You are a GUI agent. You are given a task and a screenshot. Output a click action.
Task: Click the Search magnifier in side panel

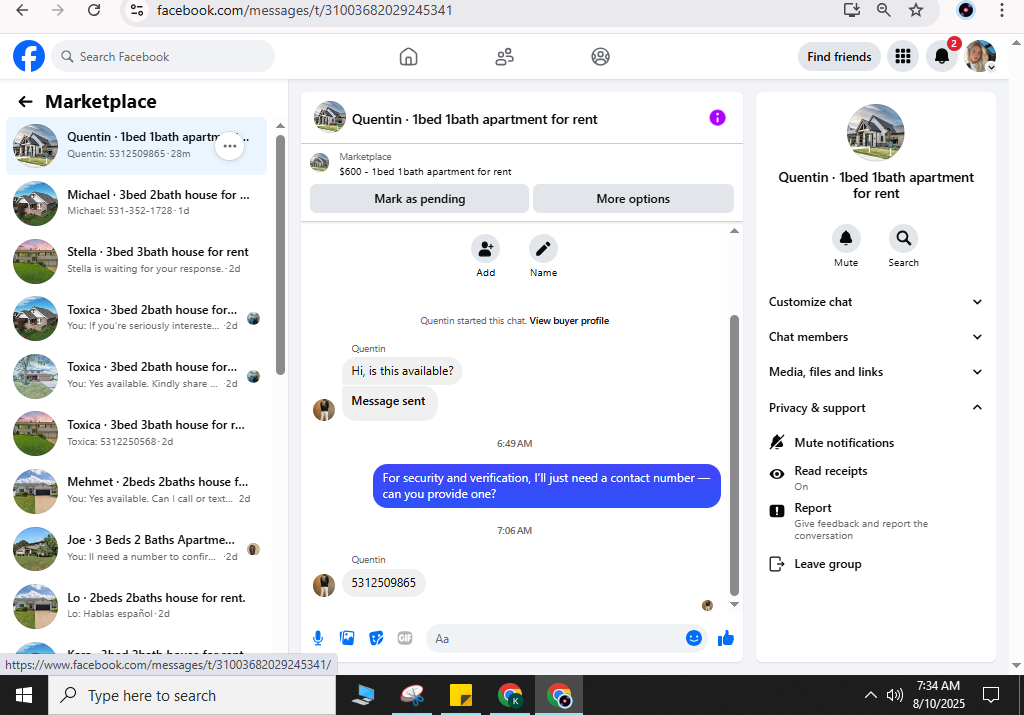903,238
